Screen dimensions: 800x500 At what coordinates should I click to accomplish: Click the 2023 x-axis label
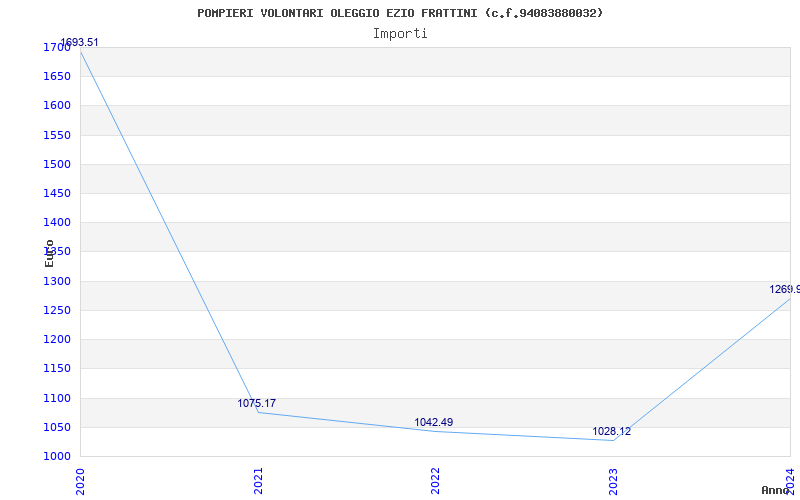coord(613,481)
